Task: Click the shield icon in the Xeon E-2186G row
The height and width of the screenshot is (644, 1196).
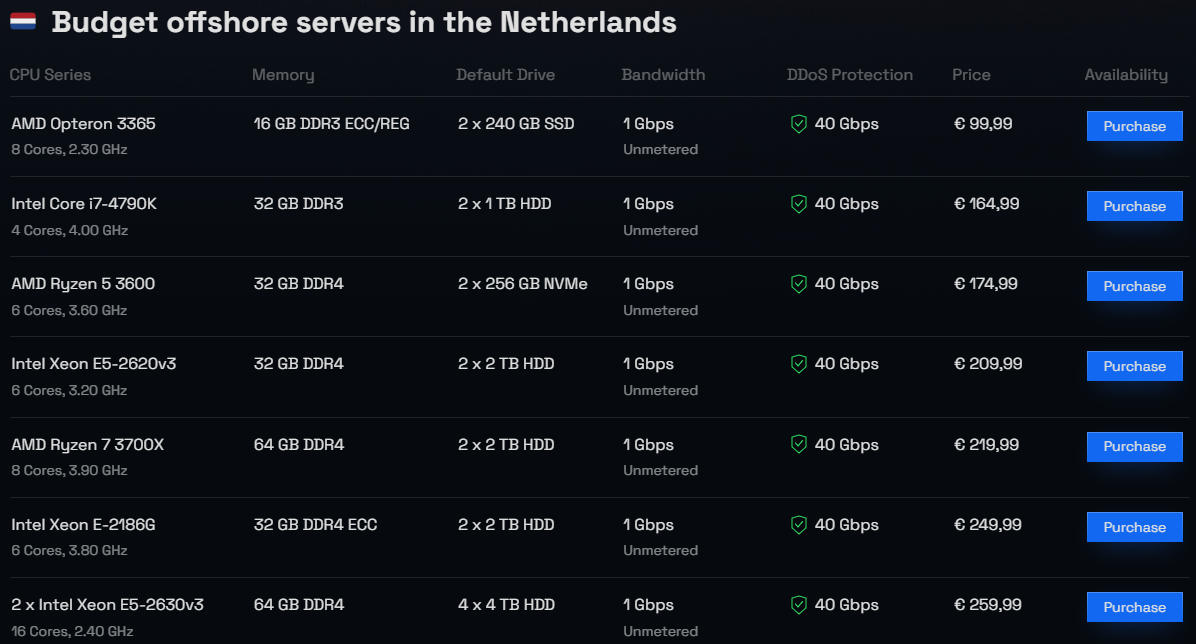Action: click(798, 525)
